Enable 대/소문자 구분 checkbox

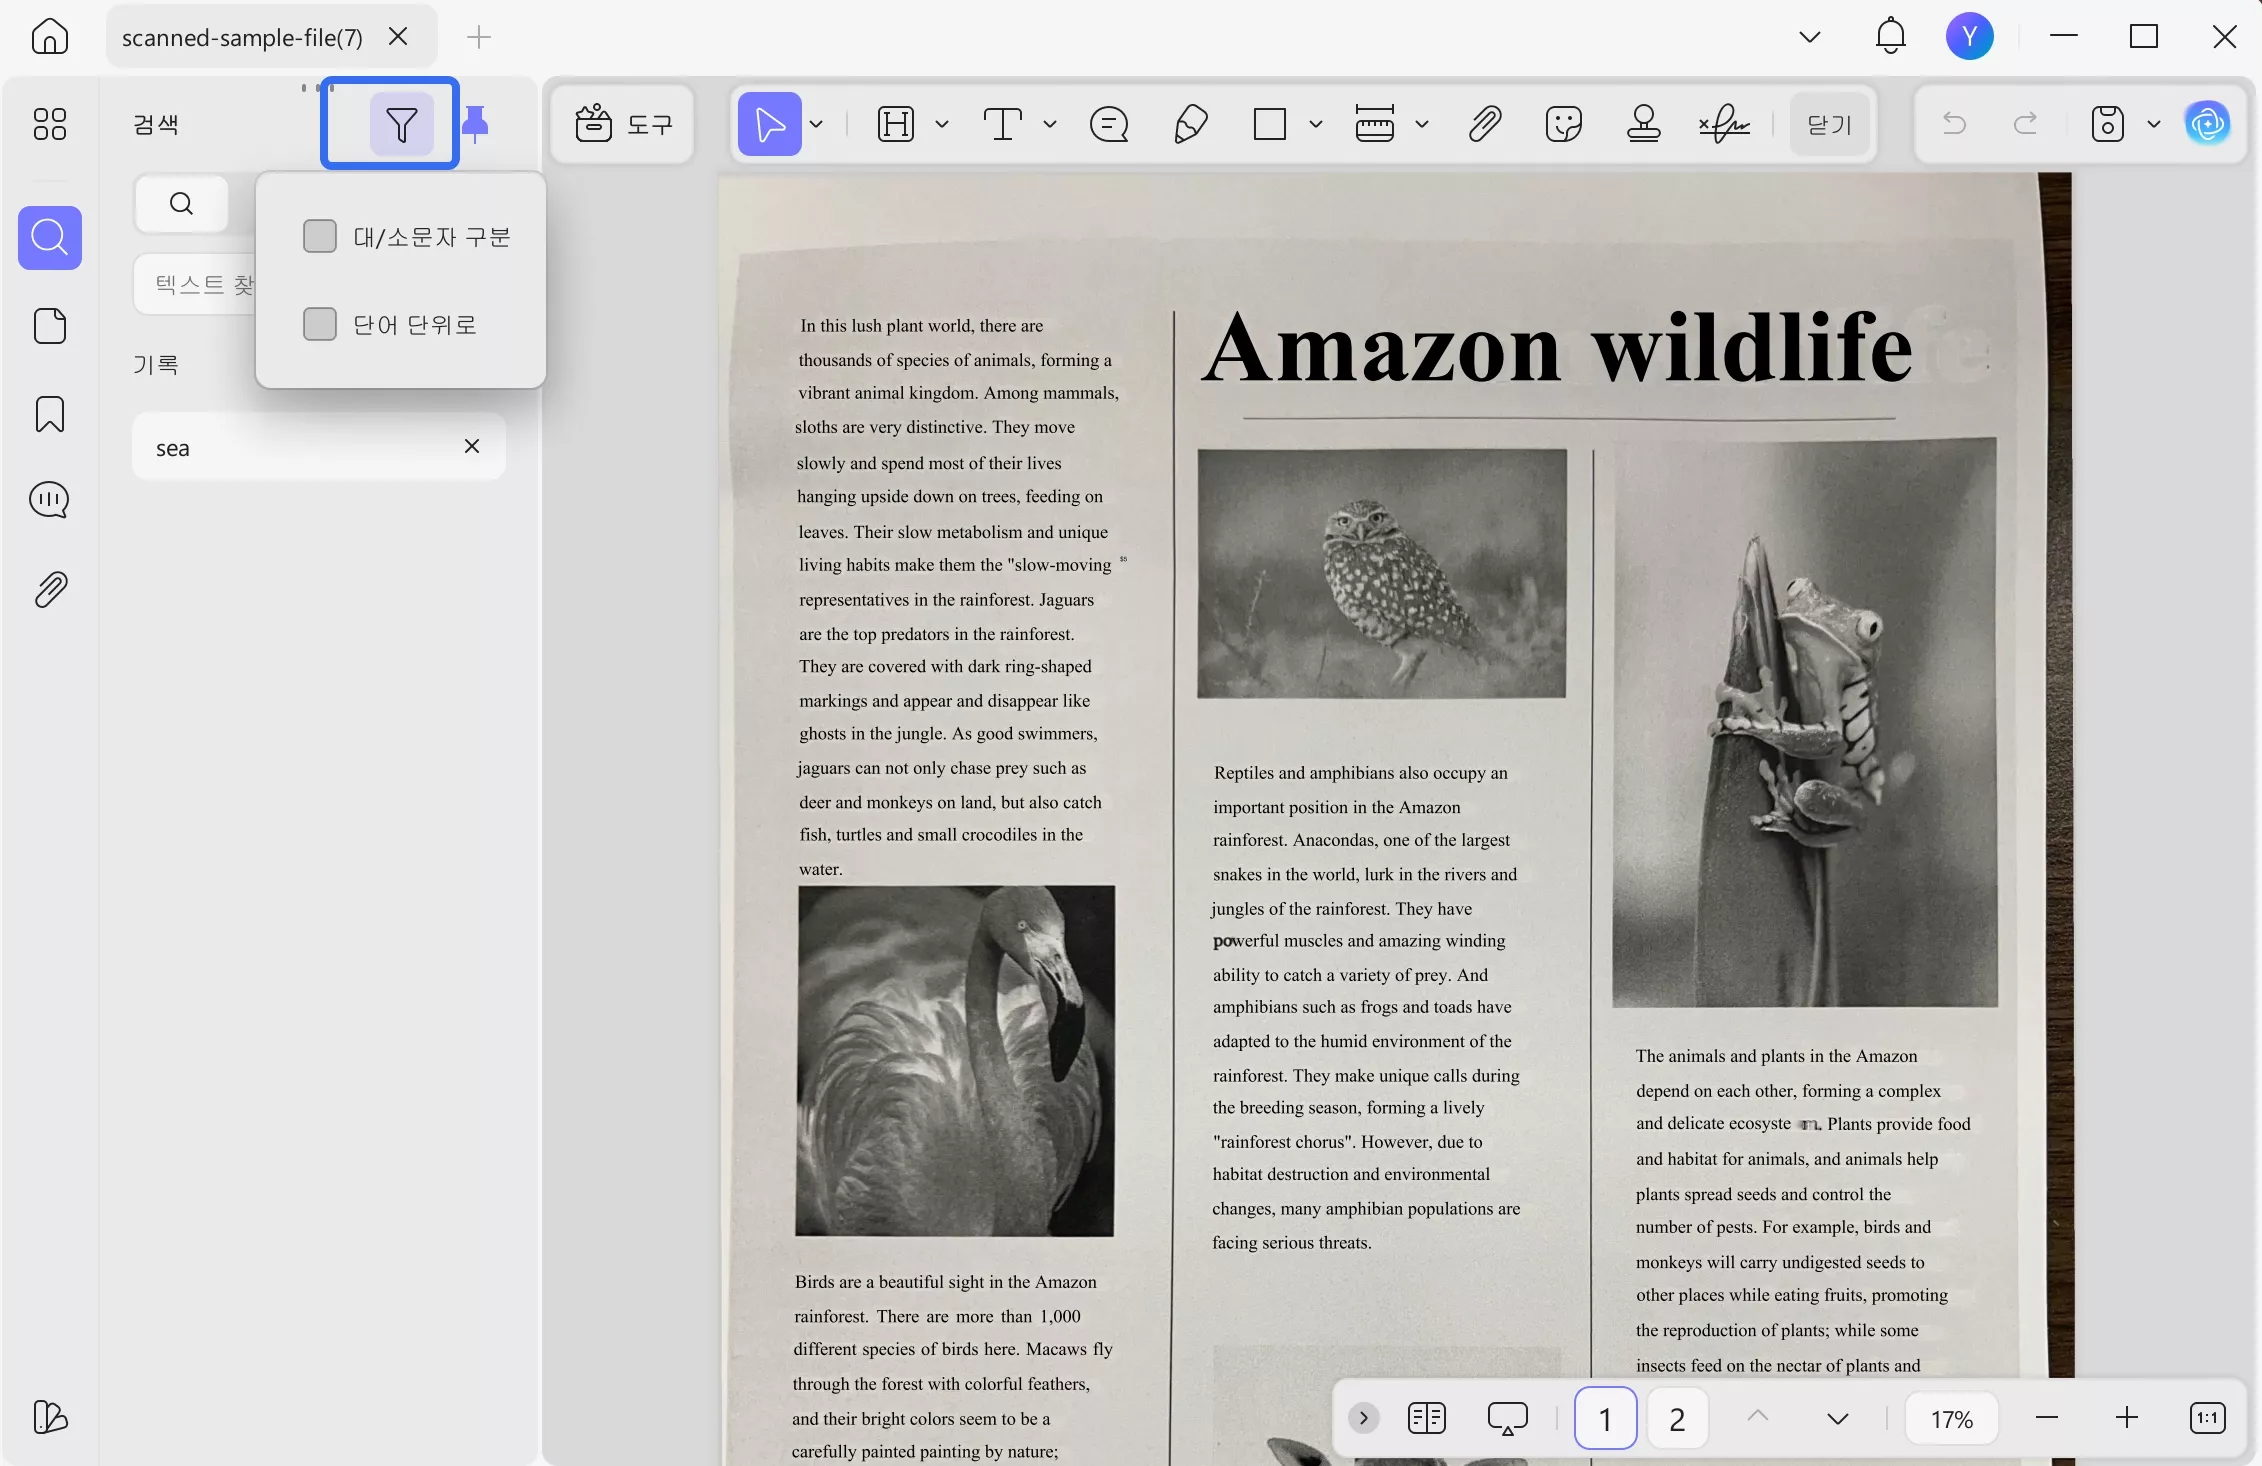(320, 237)
